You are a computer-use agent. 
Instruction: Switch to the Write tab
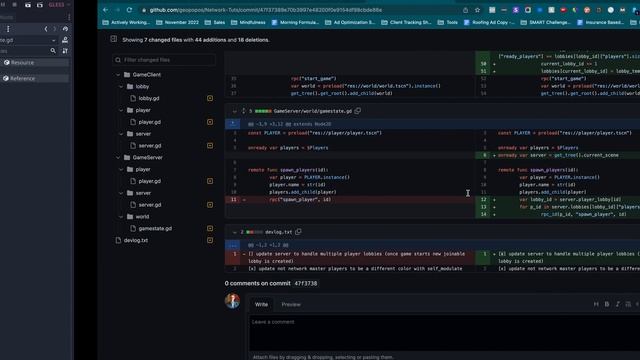[261, 304]
